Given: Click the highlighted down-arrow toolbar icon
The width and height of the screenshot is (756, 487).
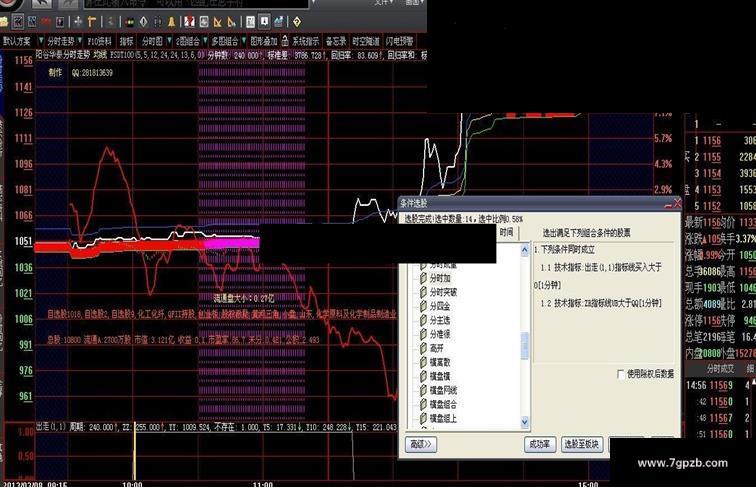Looking at the screenshot, I should tap(264, 22).
